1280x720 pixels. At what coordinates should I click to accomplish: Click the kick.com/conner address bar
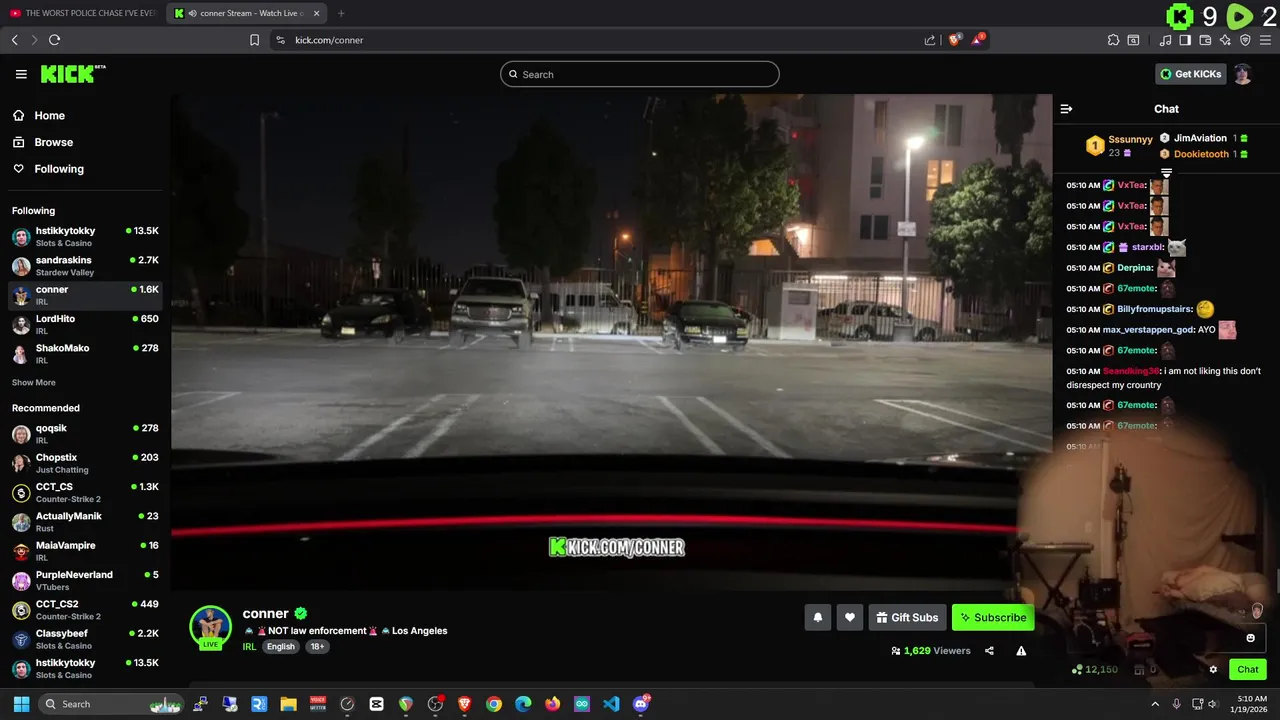point(600,40)
